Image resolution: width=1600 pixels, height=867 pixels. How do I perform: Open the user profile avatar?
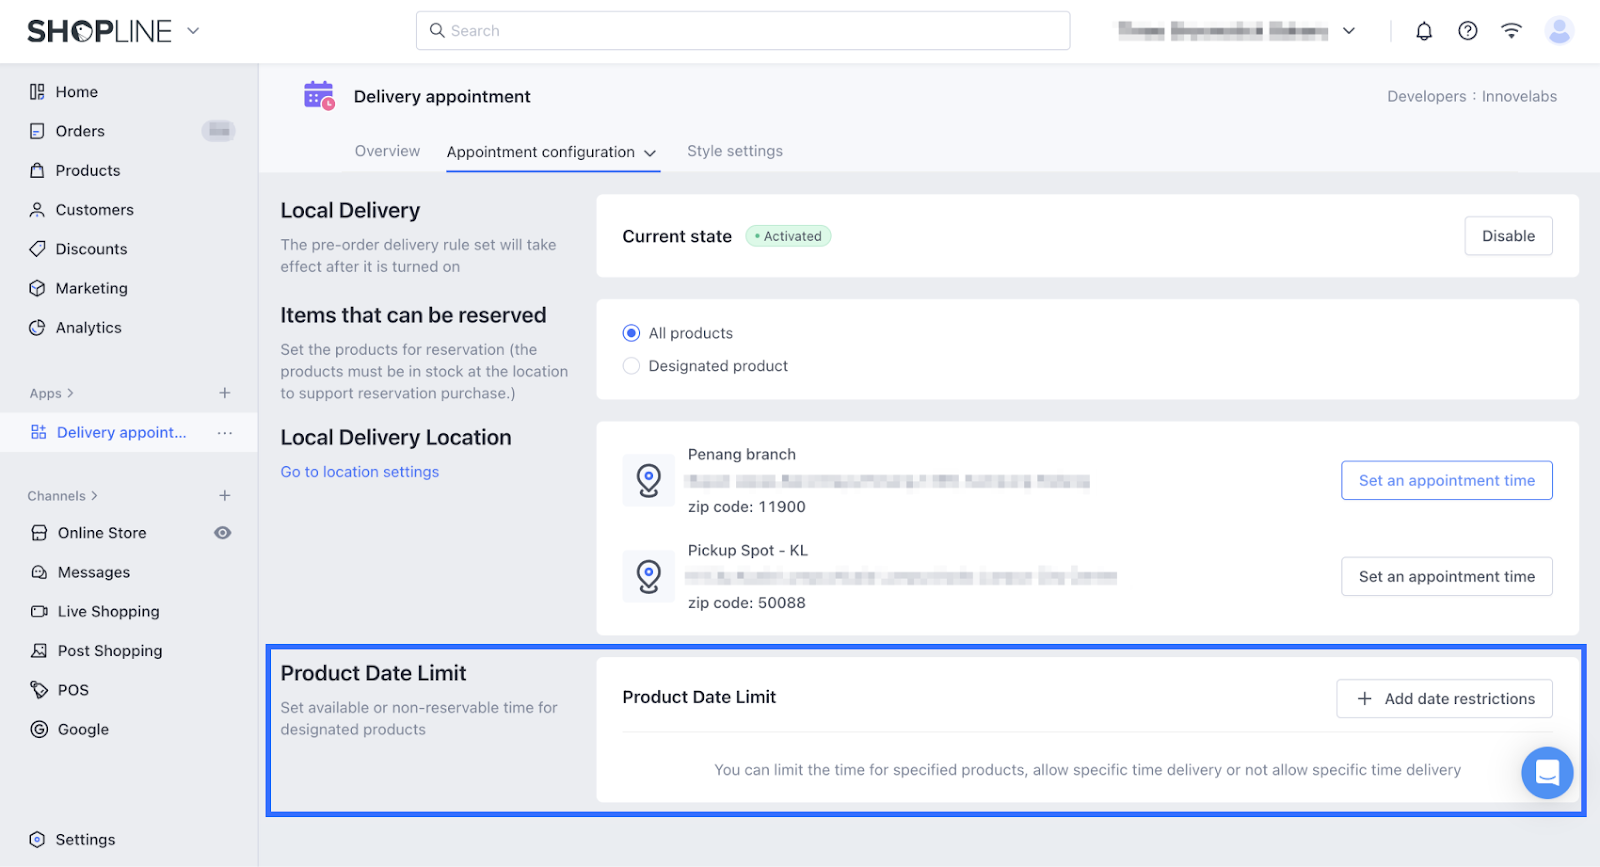(x=1558, y=31)
